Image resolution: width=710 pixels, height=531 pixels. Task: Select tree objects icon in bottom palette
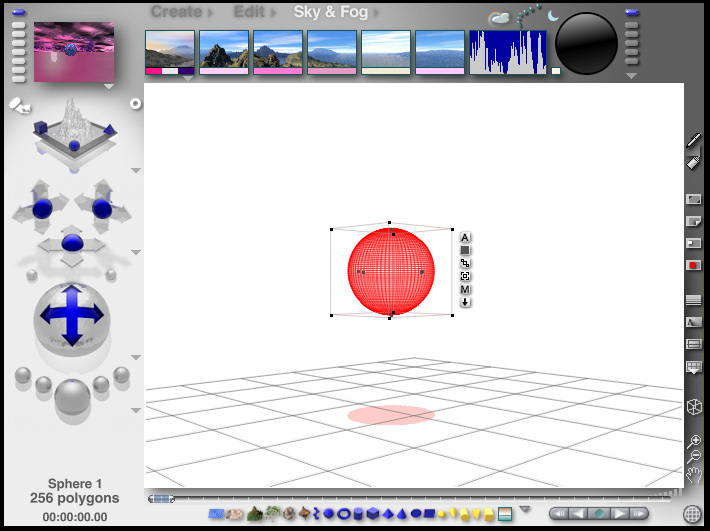coord(272,513)
